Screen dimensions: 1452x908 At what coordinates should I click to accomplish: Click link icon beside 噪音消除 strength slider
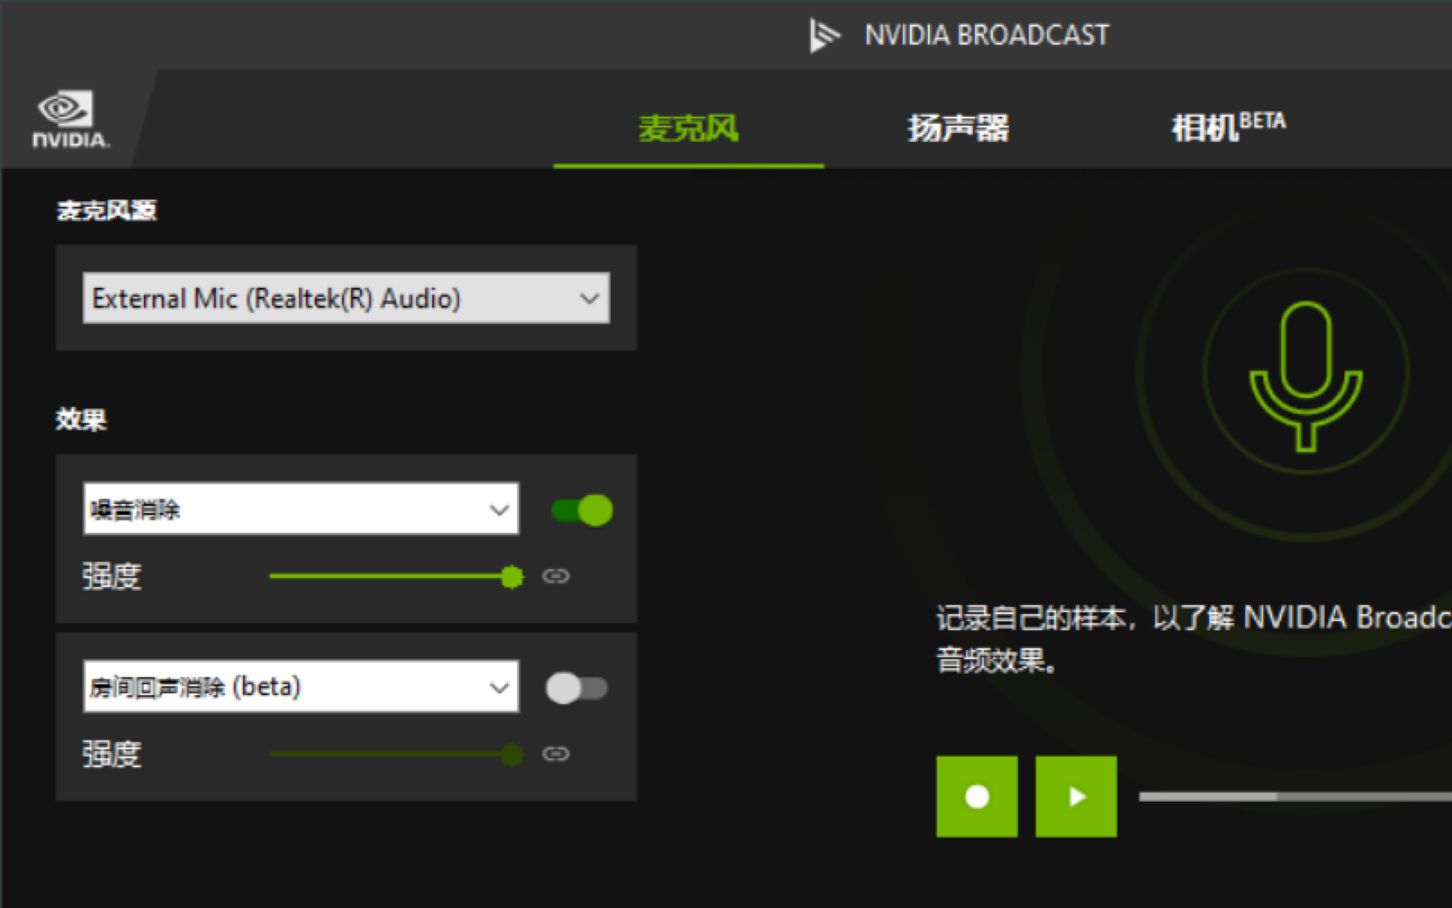click(556, 576)
